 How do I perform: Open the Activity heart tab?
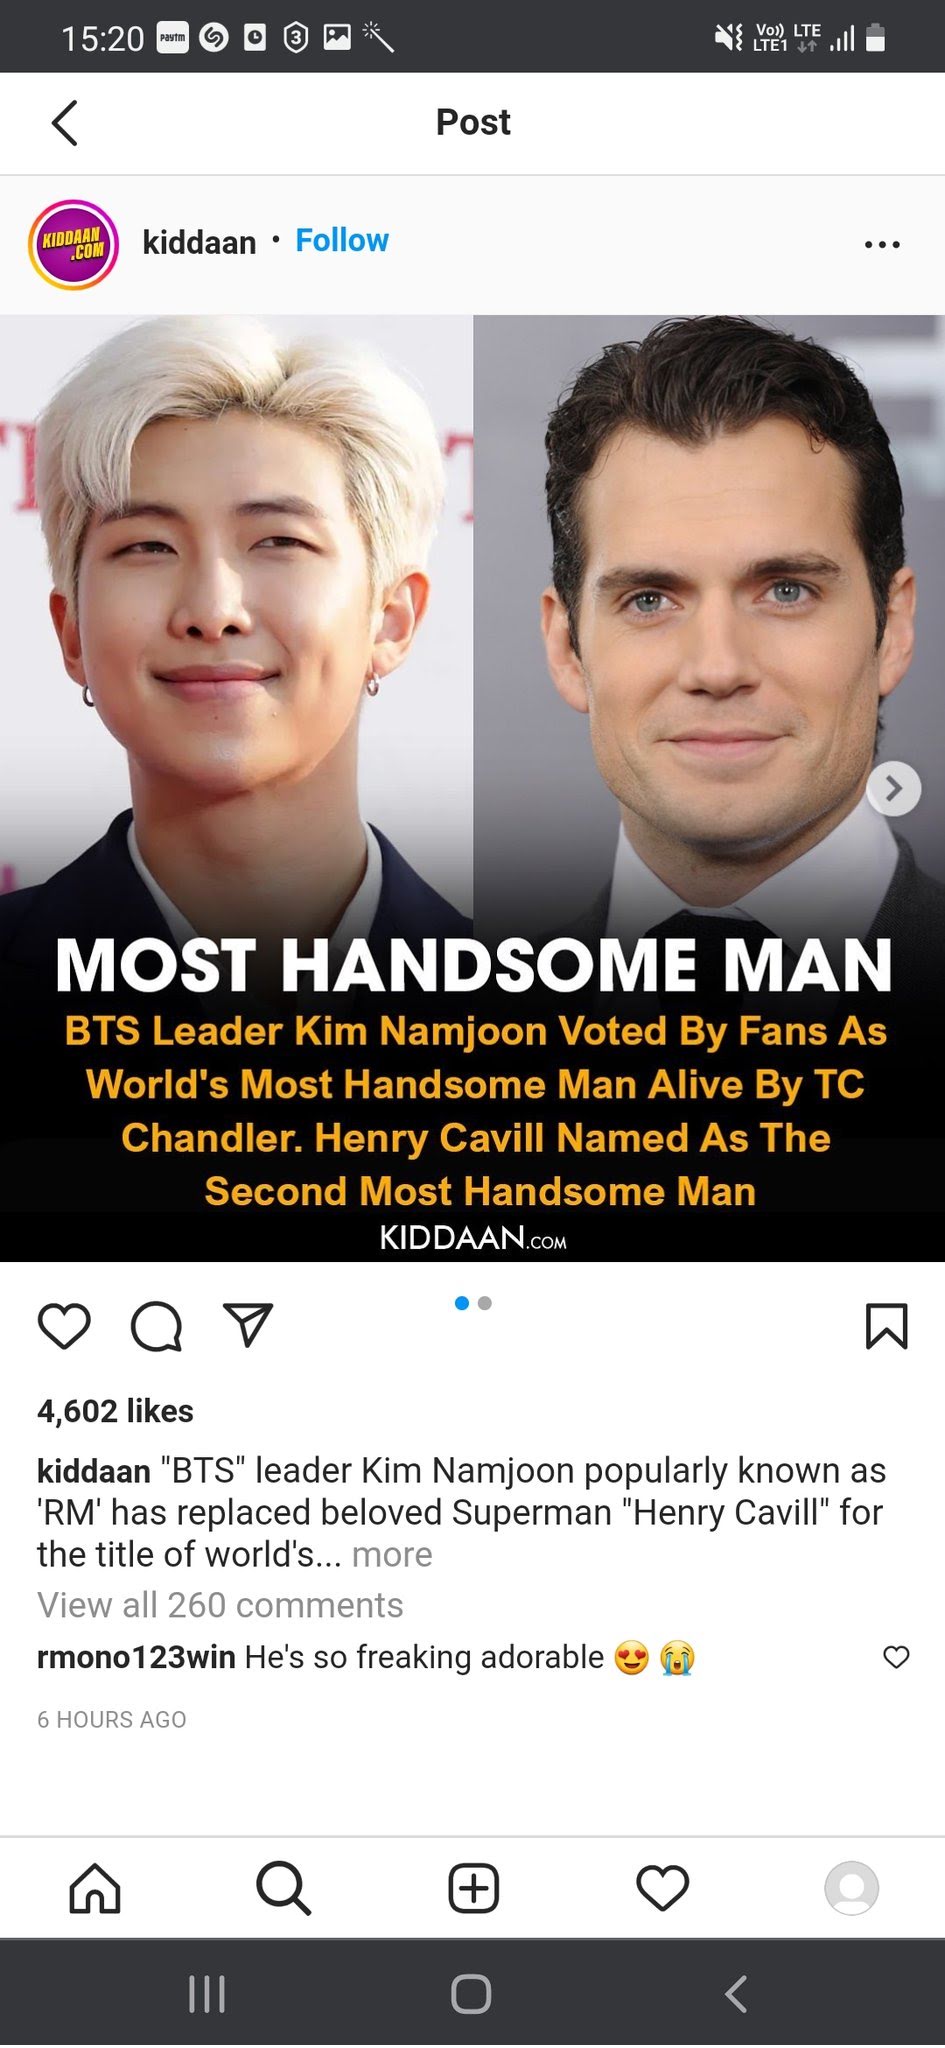[x=662, y=1889]
